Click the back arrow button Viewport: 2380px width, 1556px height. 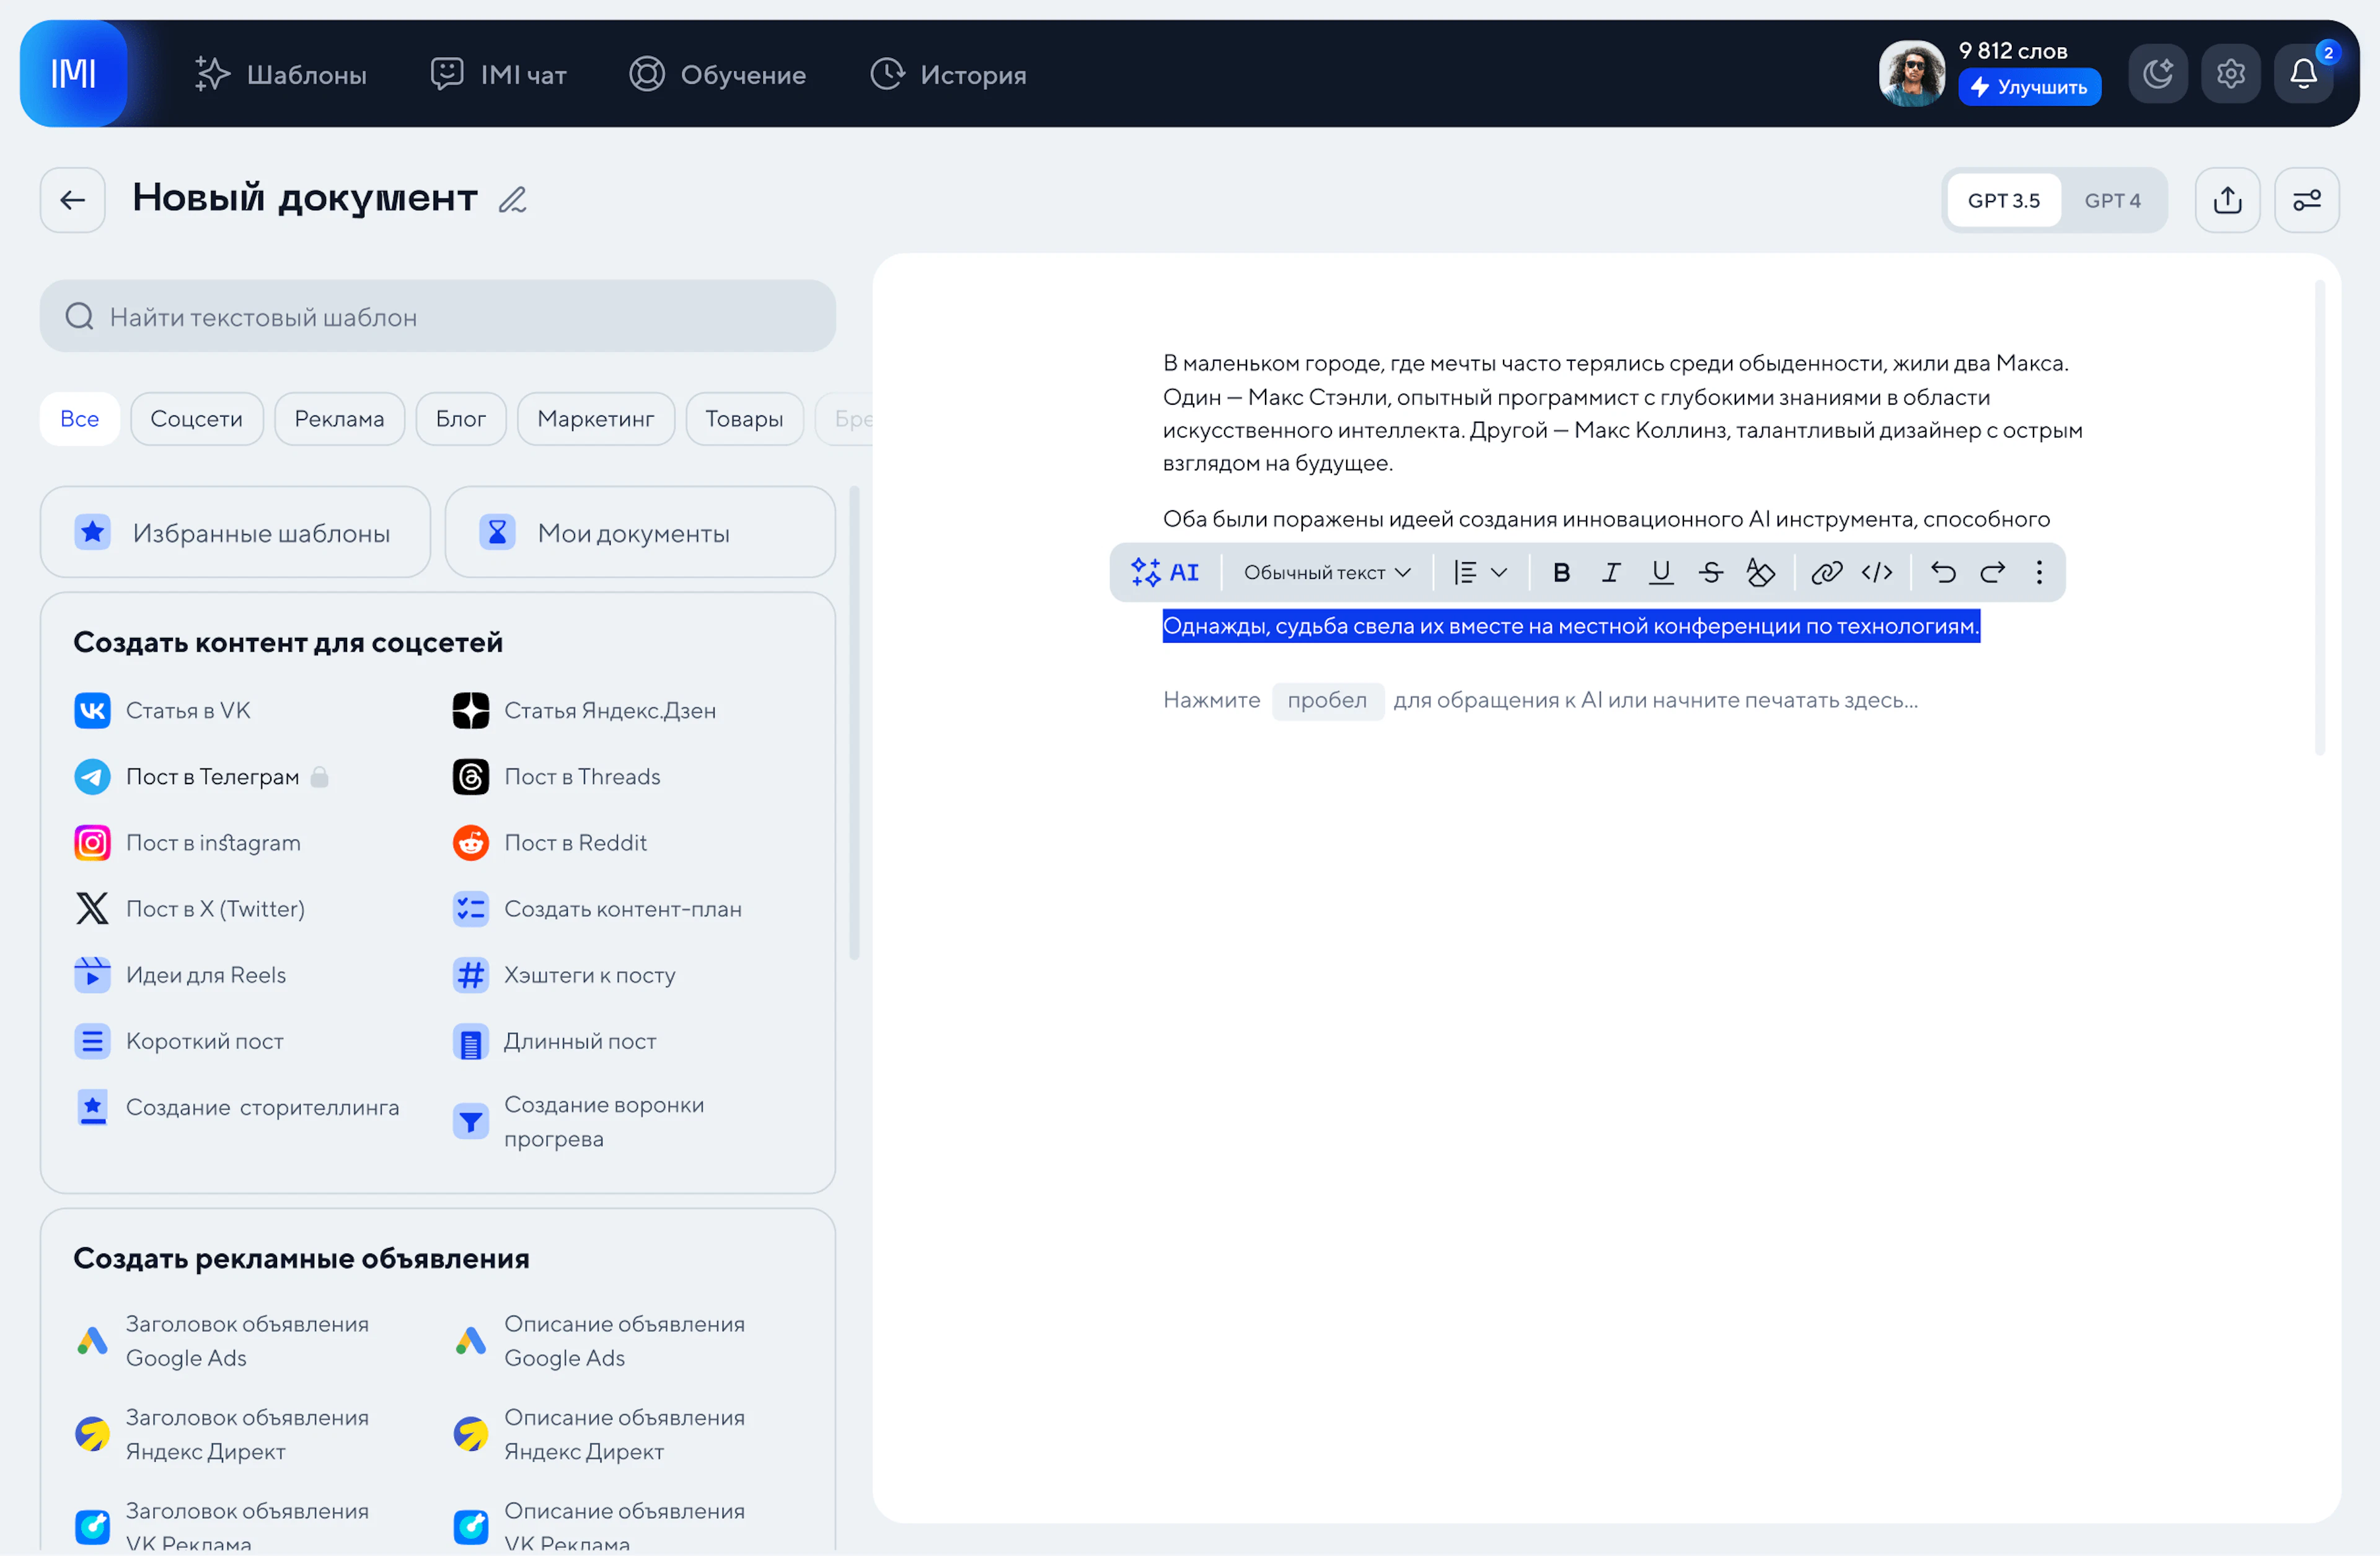[x=73, y=200]
